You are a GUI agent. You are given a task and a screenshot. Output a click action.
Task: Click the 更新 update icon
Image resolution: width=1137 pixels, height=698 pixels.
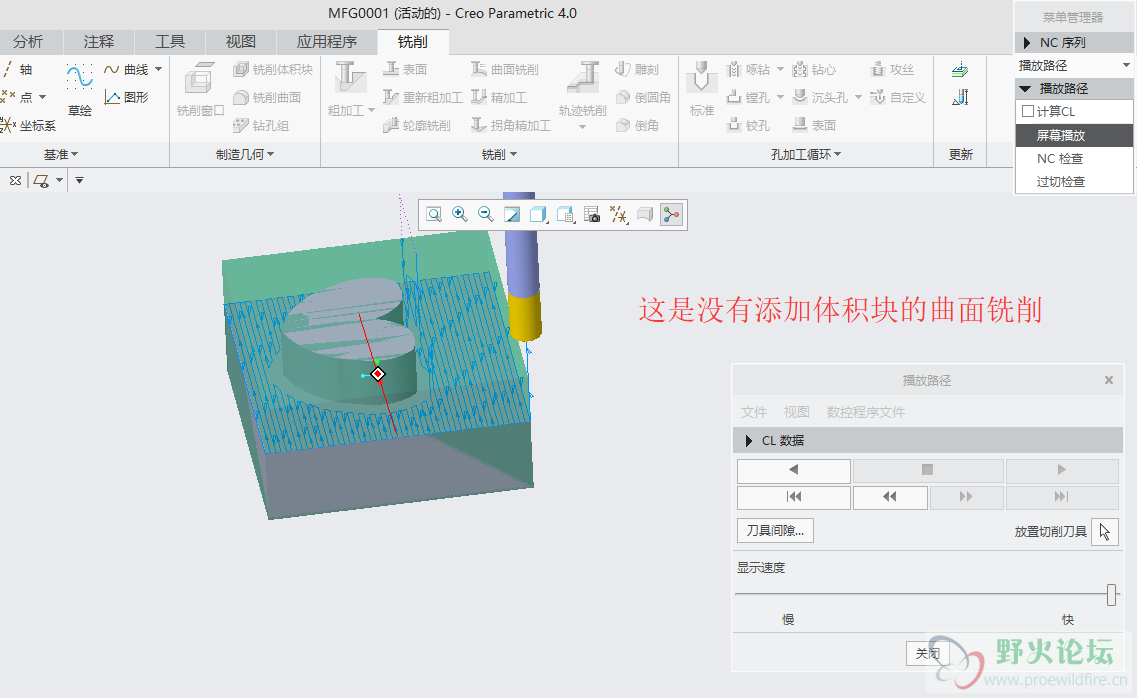960,70
